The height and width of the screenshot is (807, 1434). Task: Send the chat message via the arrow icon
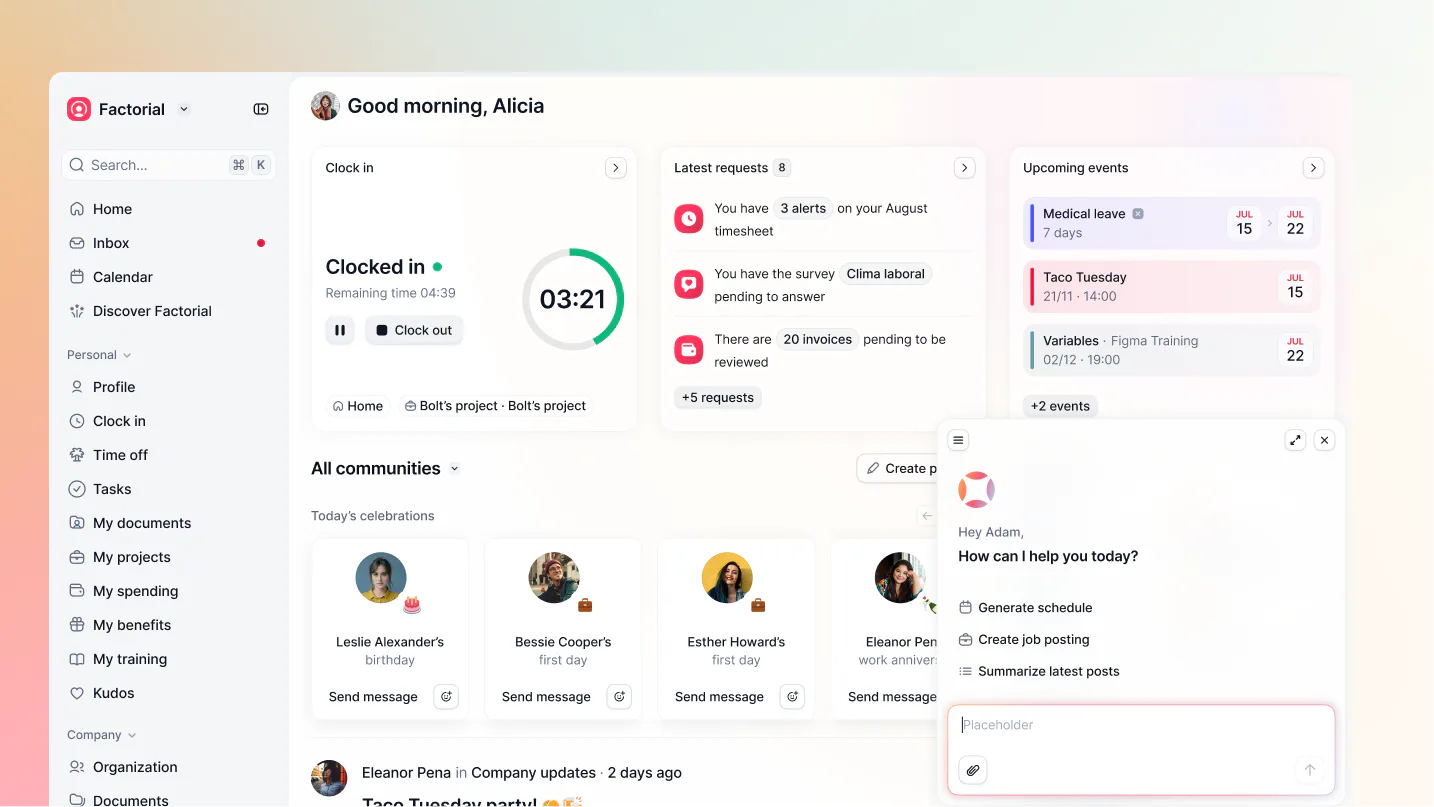pyautogui.click(x=1309, y=770)
